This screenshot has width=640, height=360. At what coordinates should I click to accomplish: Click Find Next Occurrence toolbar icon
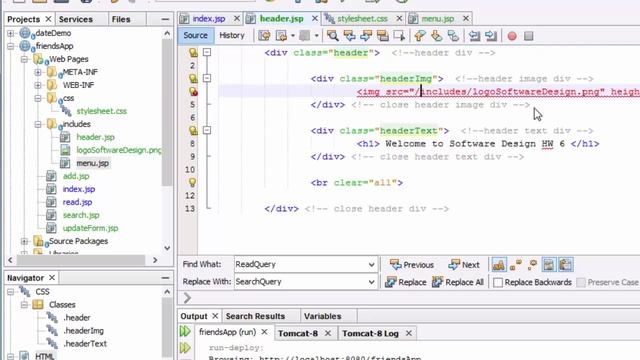click(x=366, y=36)
